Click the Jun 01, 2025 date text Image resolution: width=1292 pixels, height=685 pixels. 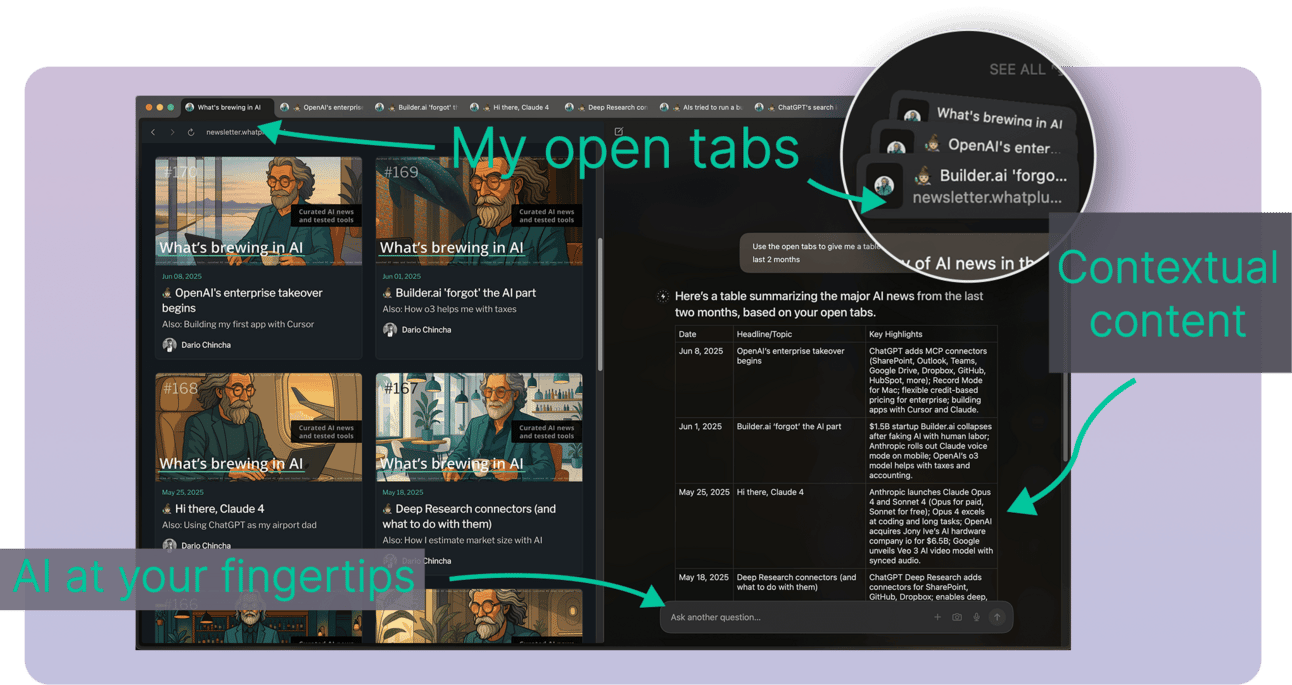point(402,276)
